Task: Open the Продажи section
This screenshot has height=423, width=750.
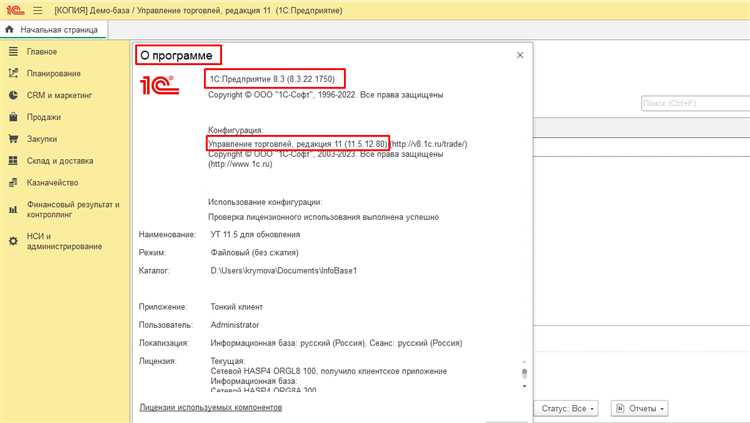Action: 44,117
